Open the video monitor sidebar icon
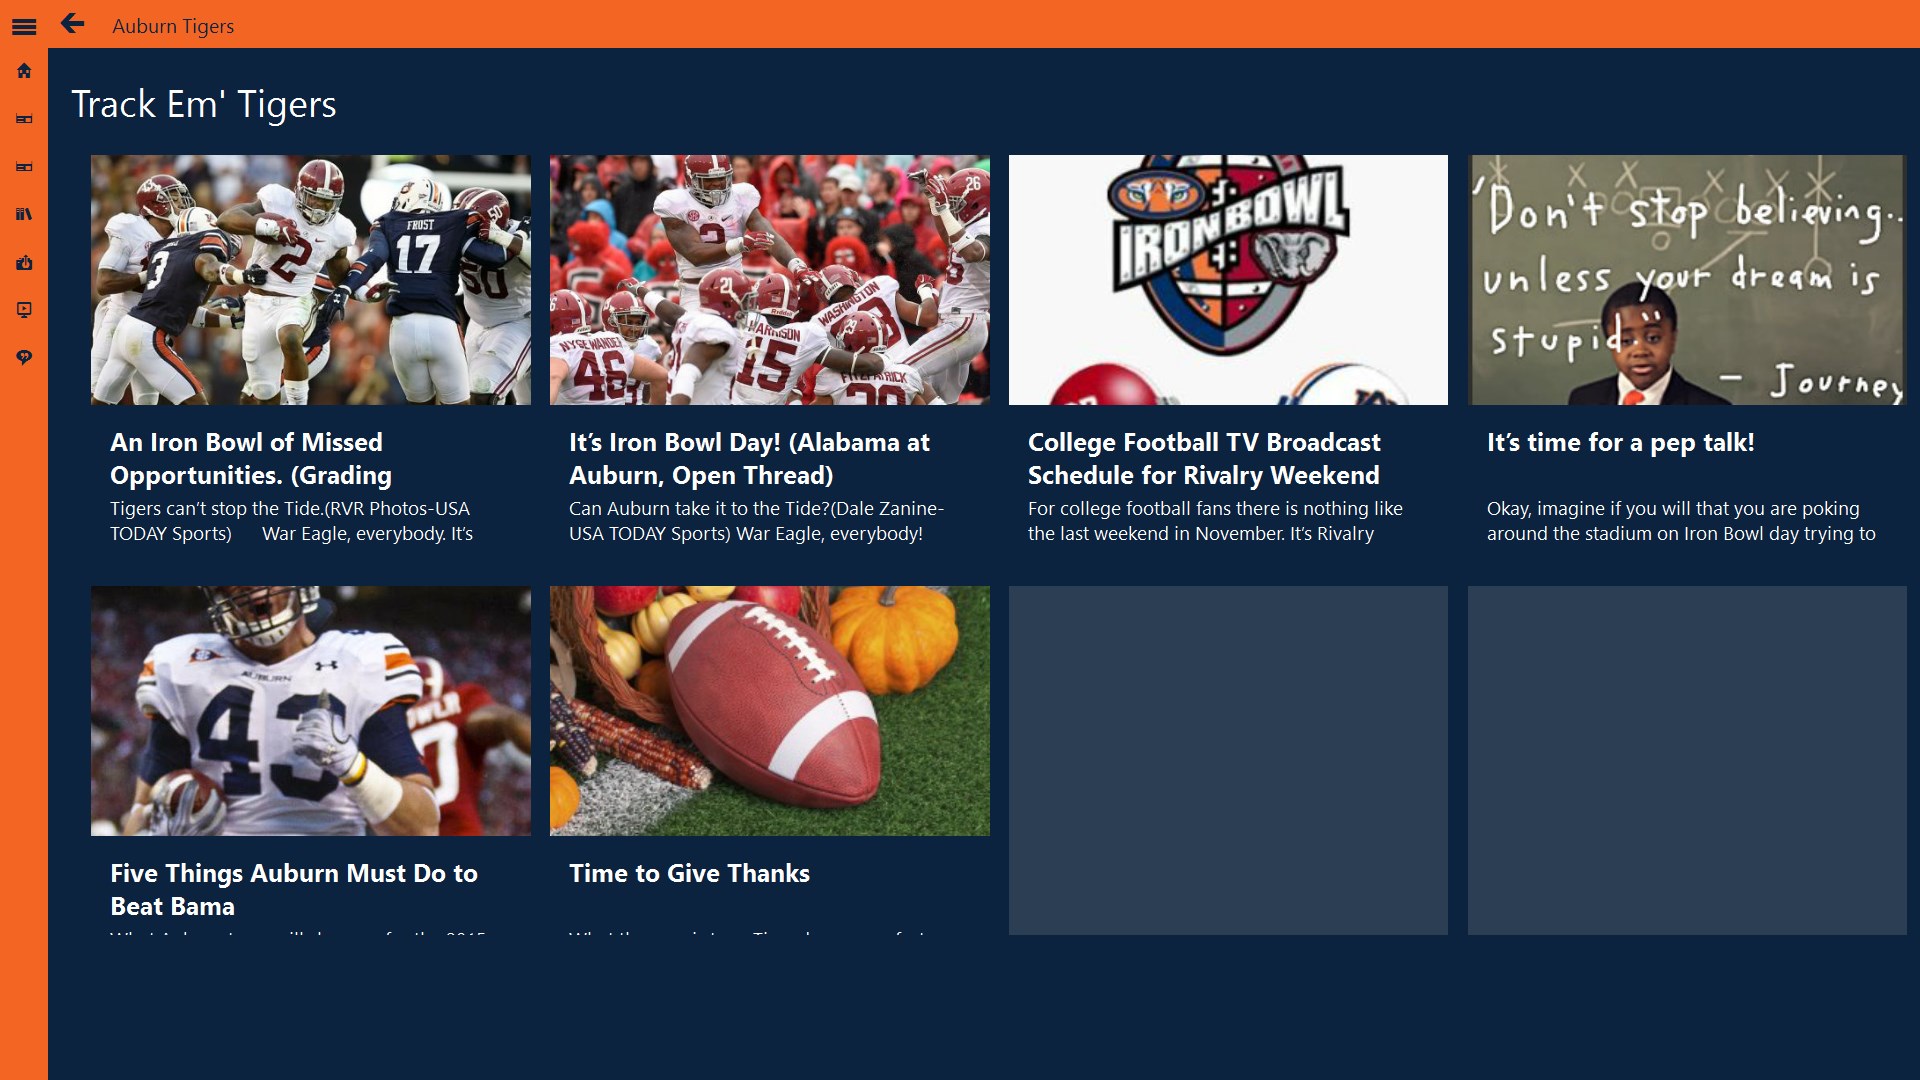Viewport: 1920px width, 1080px height. 24,310
